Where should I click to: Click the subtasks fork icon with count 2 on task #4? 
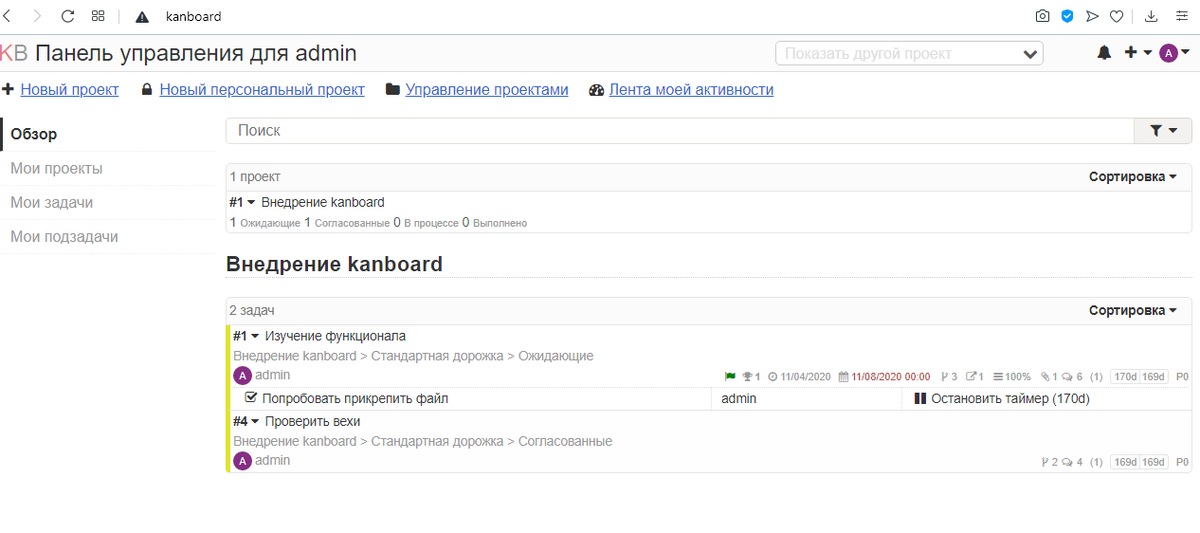[1046, 462]
